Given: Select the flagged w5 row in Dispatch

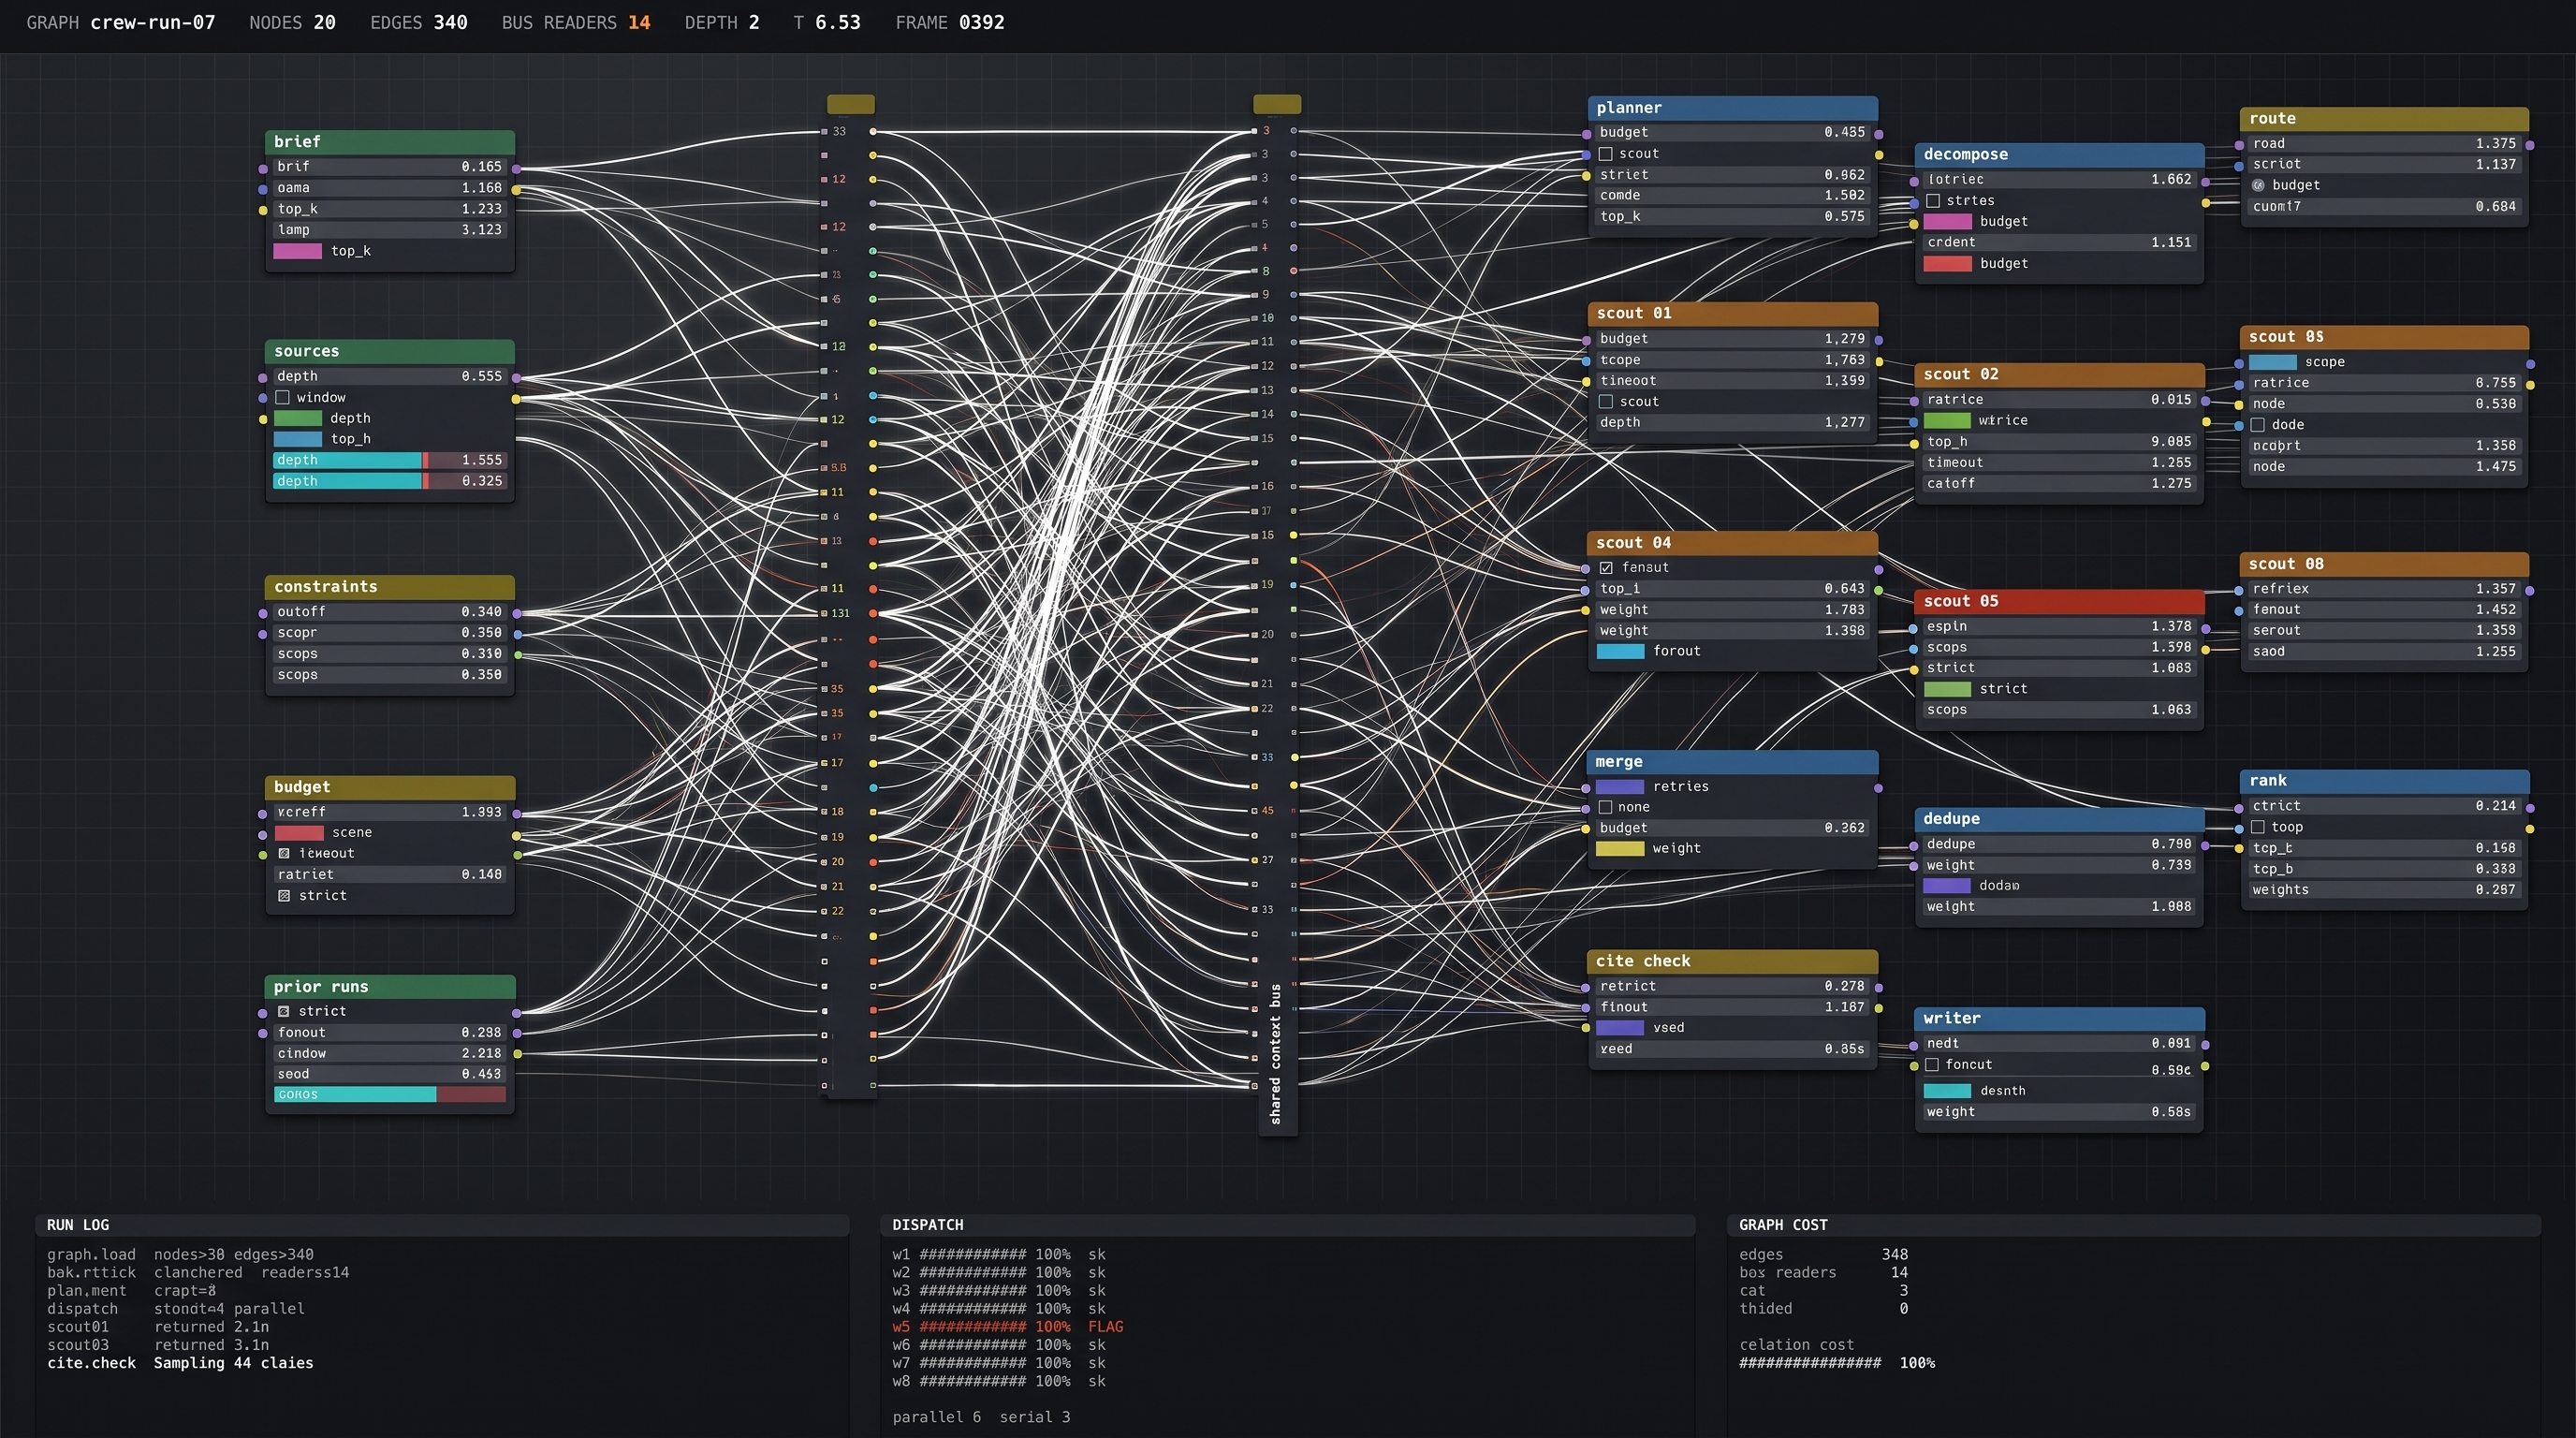Looking at the screenshot, I should 1008,1327.
